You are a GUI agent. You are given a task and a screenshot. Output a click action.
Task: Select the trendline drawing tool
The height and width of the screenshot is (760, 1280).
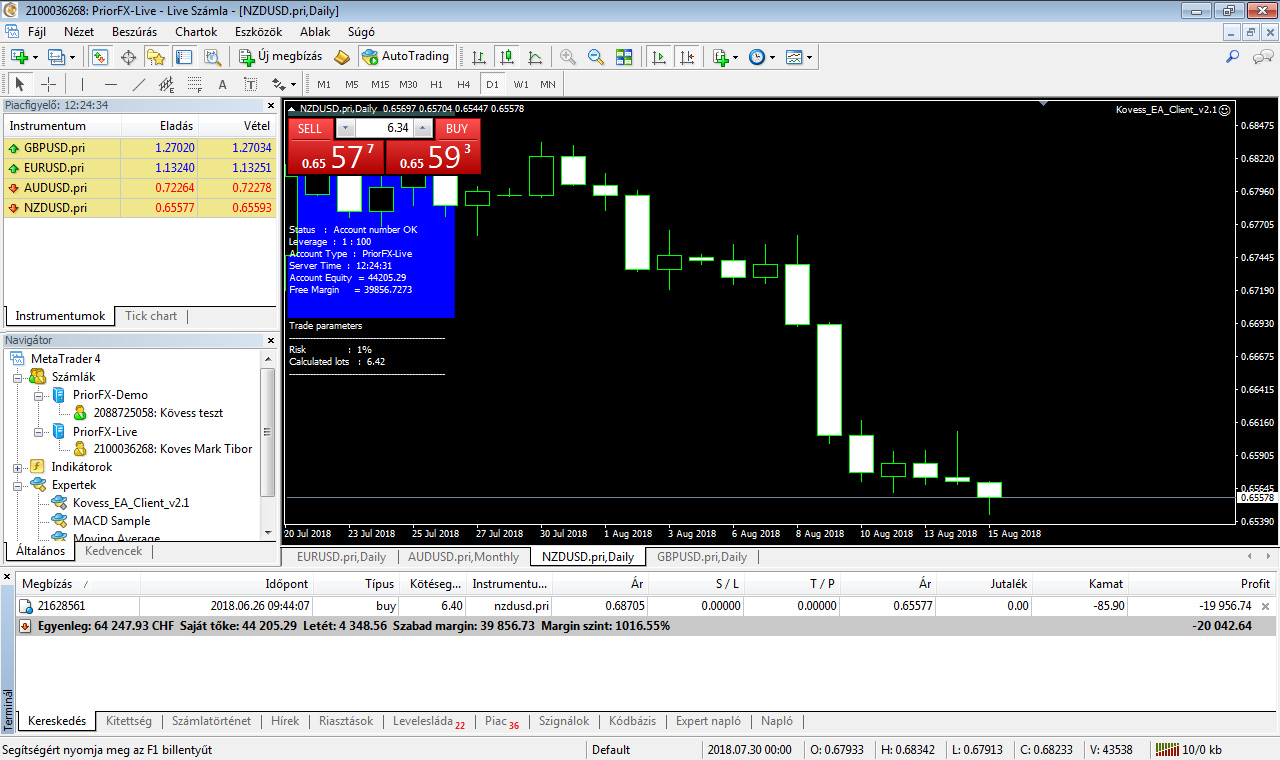pyautogui.click(x=139, y=84)
